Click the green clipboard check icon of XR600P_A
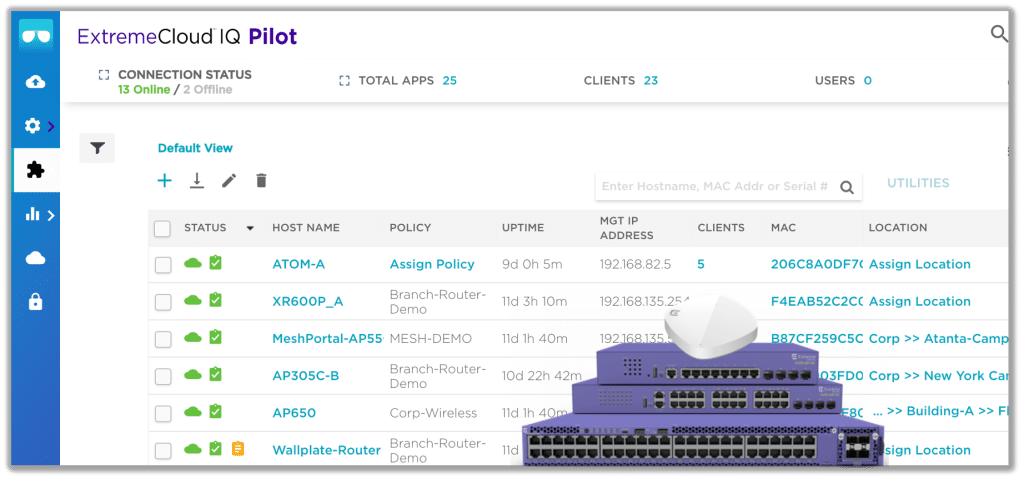Screen dimensions: 1024x483 pos(216,300)
